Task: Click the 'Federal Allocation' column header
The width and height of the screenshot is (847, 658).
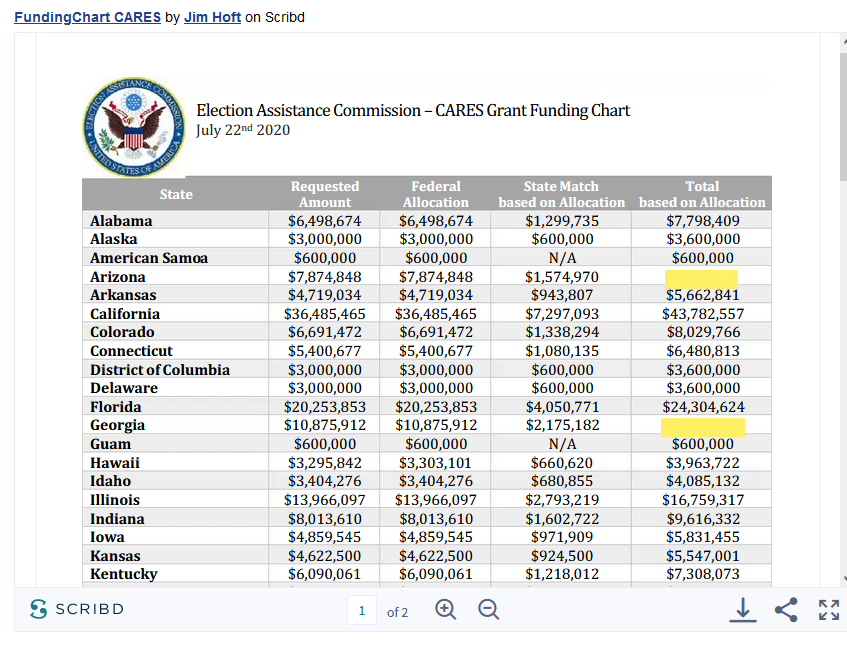Action: (x=436, y=194)
